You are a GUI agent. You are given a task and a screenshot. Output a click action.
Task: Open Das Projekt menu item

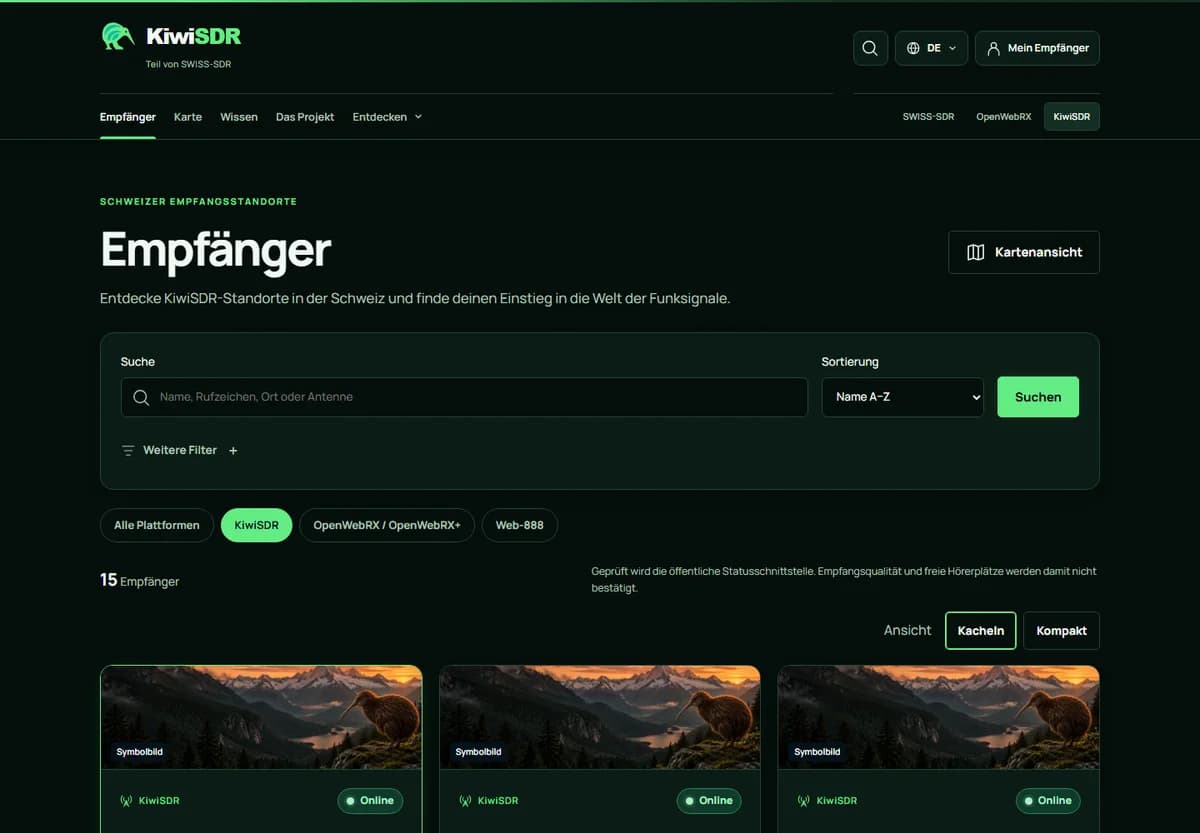pos(305,117)
